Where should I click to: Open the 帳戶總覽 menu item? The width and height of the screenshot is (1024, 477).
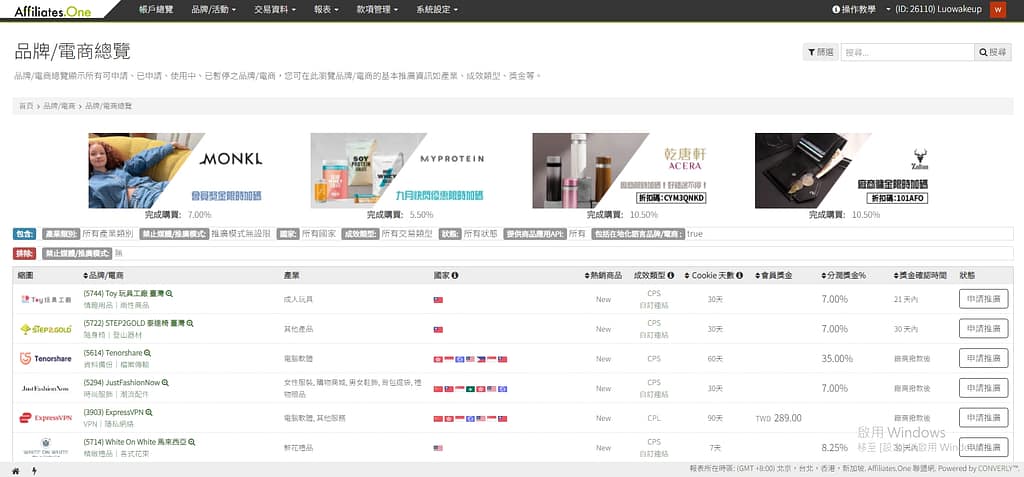[x=156, y=10]
